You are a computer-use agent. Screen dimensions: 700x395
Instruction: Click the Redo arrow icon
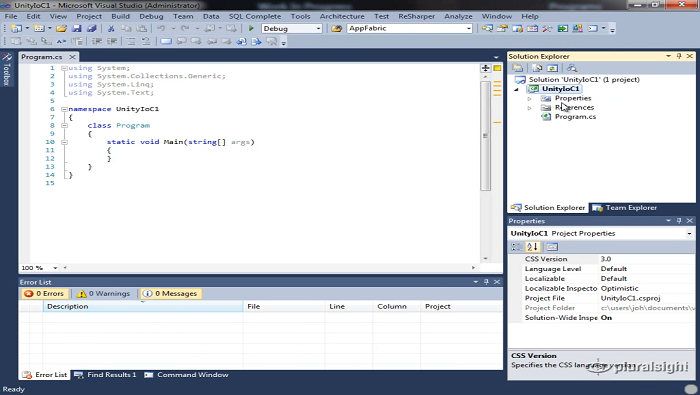(185, 29)
